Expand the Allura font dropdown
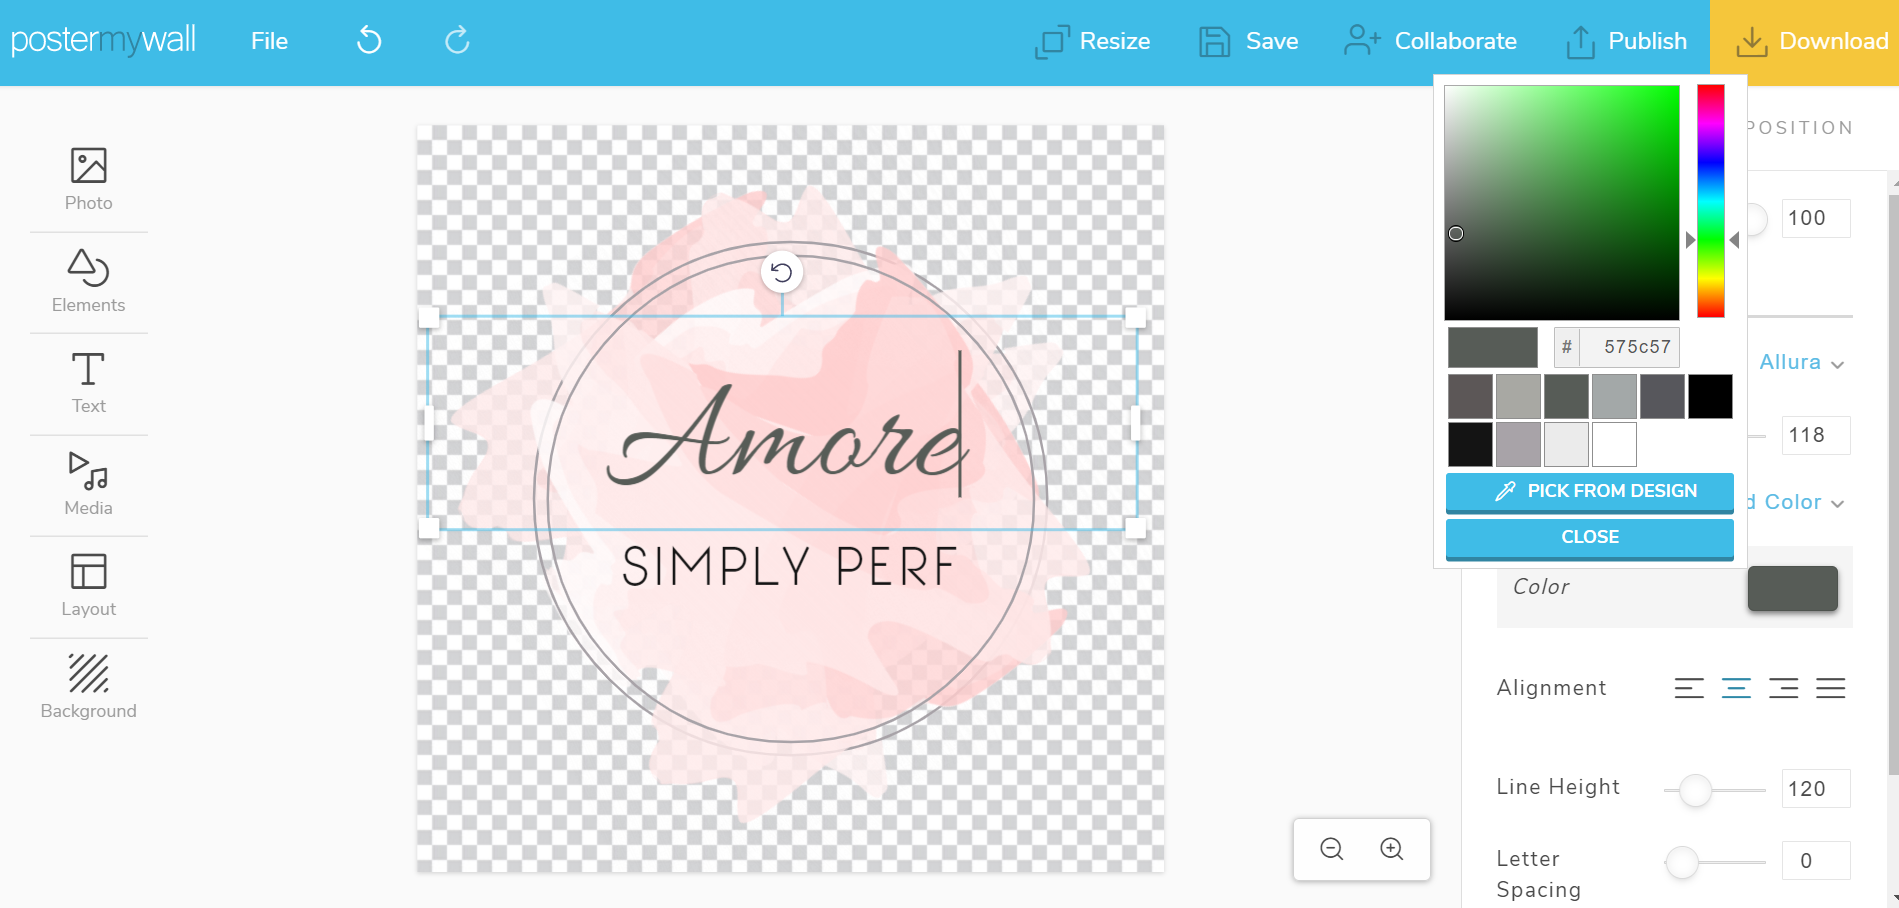 pos(1801,363)
